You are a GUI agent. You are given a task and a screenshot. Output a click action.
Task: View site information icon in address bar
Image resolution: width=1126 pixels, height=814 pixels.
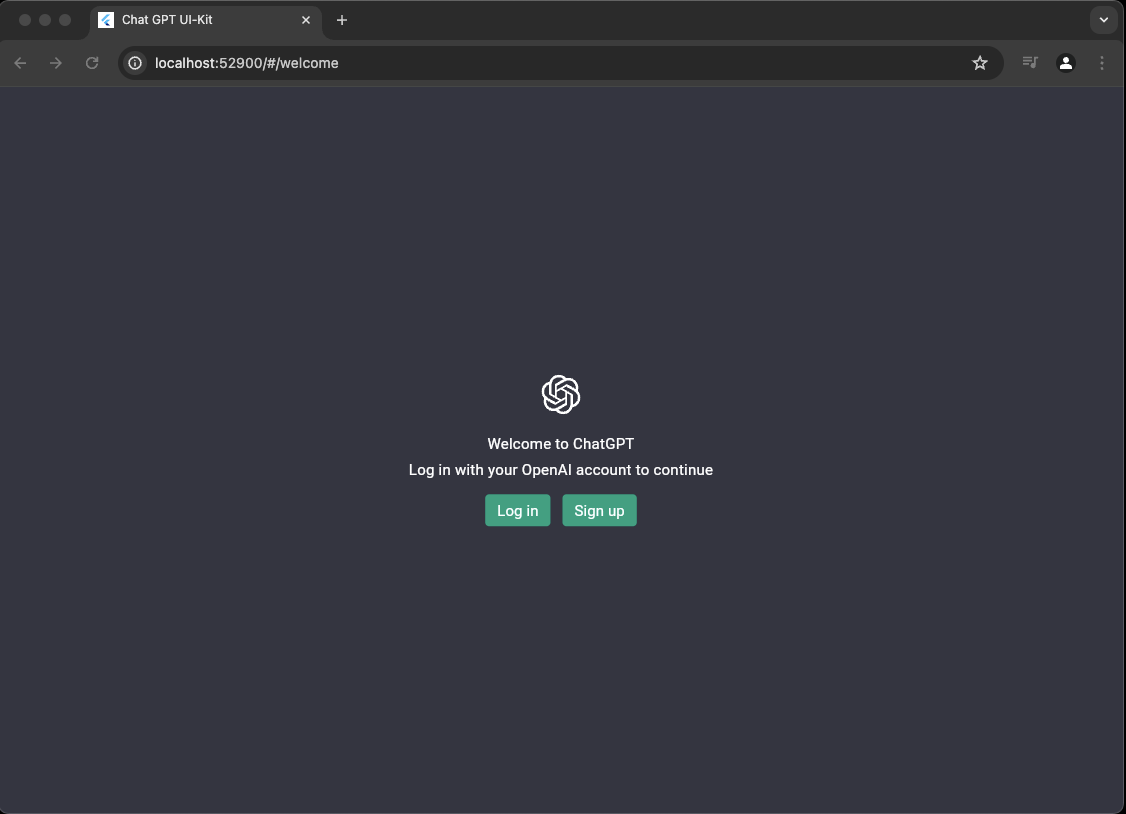(135, 63)
